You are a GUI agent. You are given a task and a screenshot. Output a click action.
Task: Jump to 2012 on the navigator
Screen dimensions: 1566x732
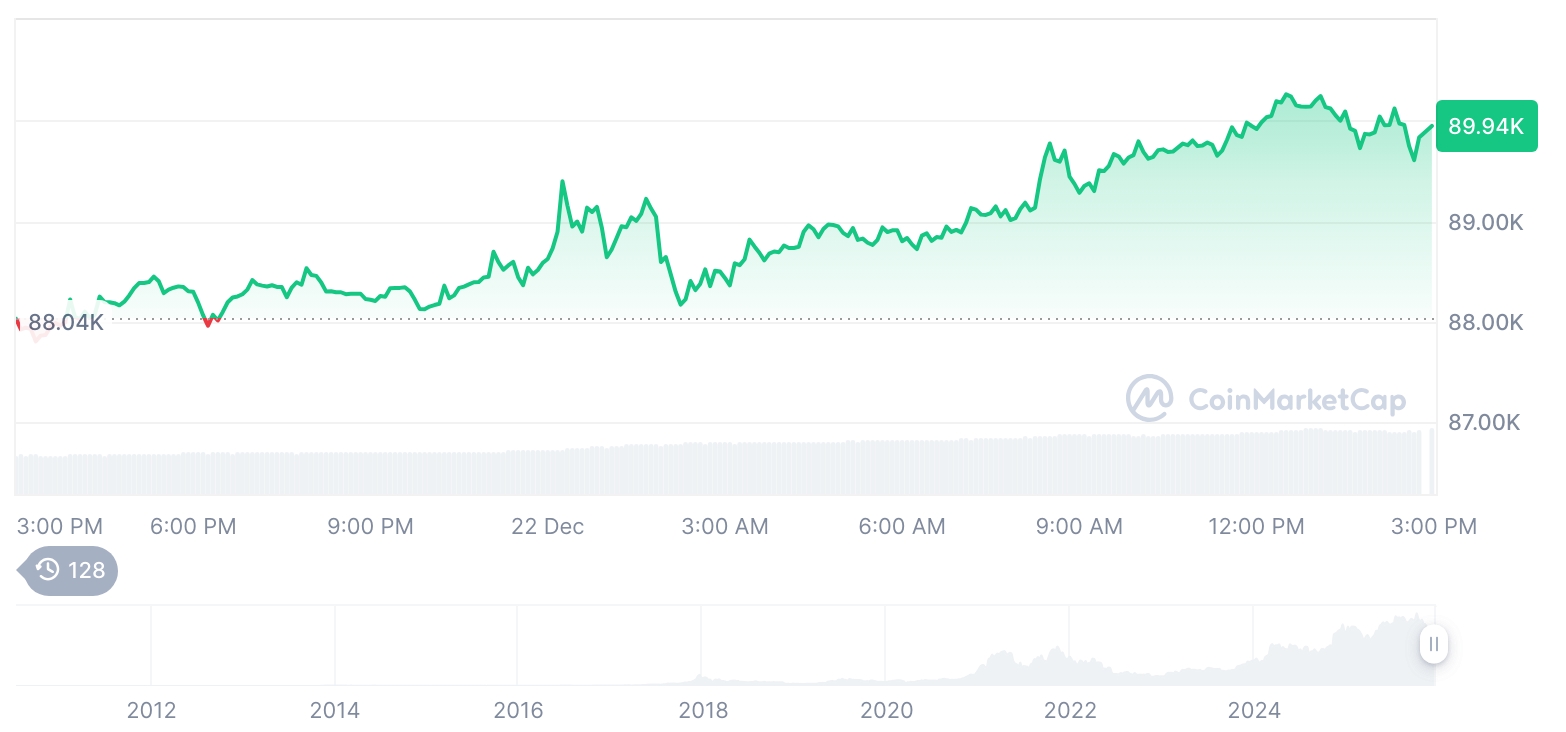151,710
